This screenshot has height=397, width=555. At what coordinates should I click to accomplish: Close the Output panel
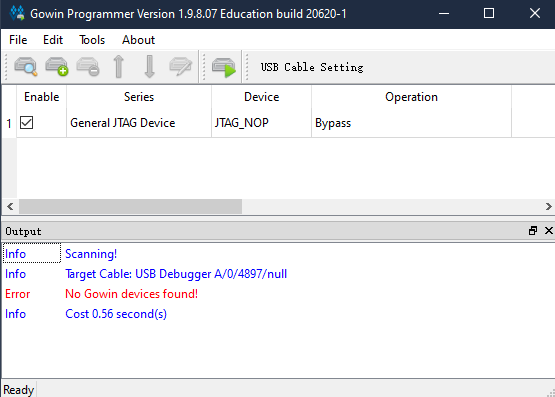coord(549,231)
